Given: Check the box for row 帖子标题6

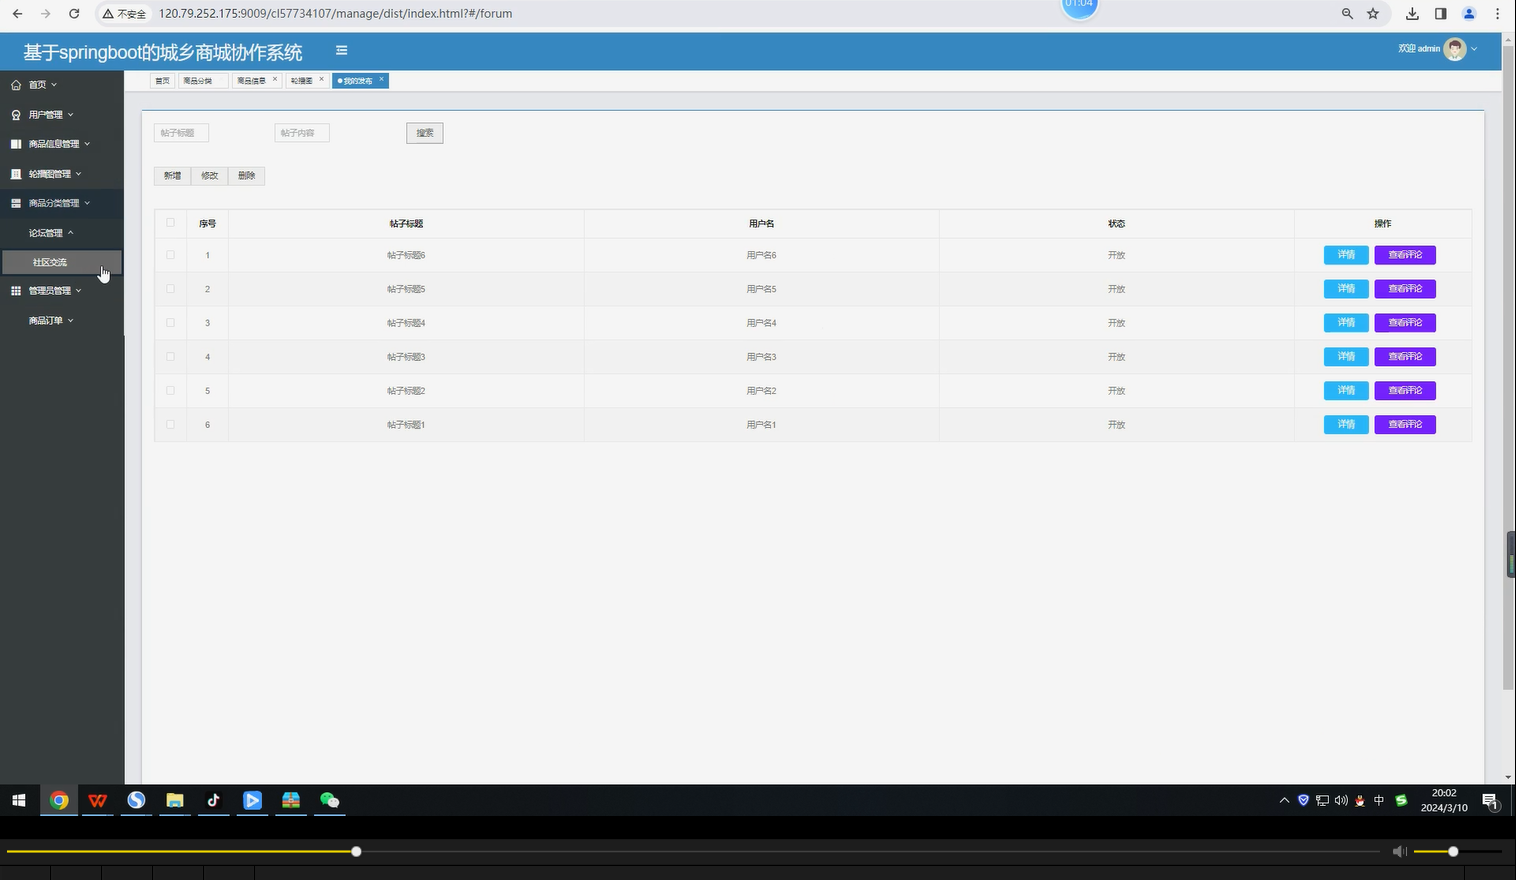Looking at the screenshot, I should click(170, 255).
